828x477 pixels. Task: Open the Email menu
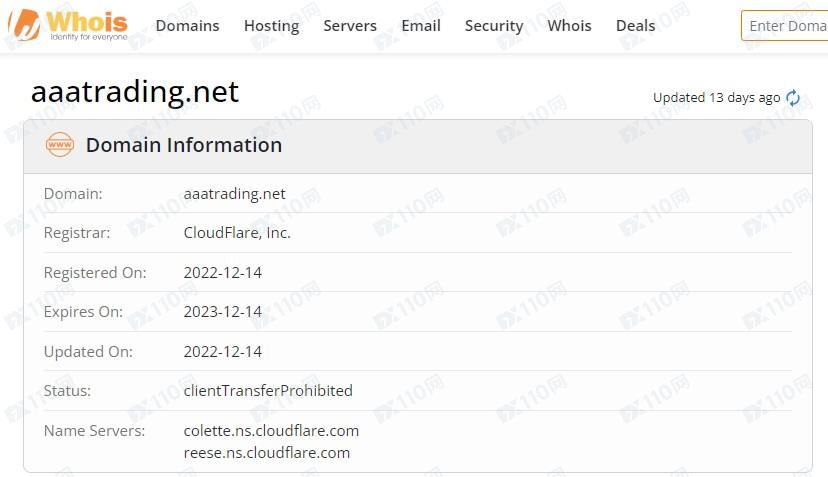pos(421,26)
